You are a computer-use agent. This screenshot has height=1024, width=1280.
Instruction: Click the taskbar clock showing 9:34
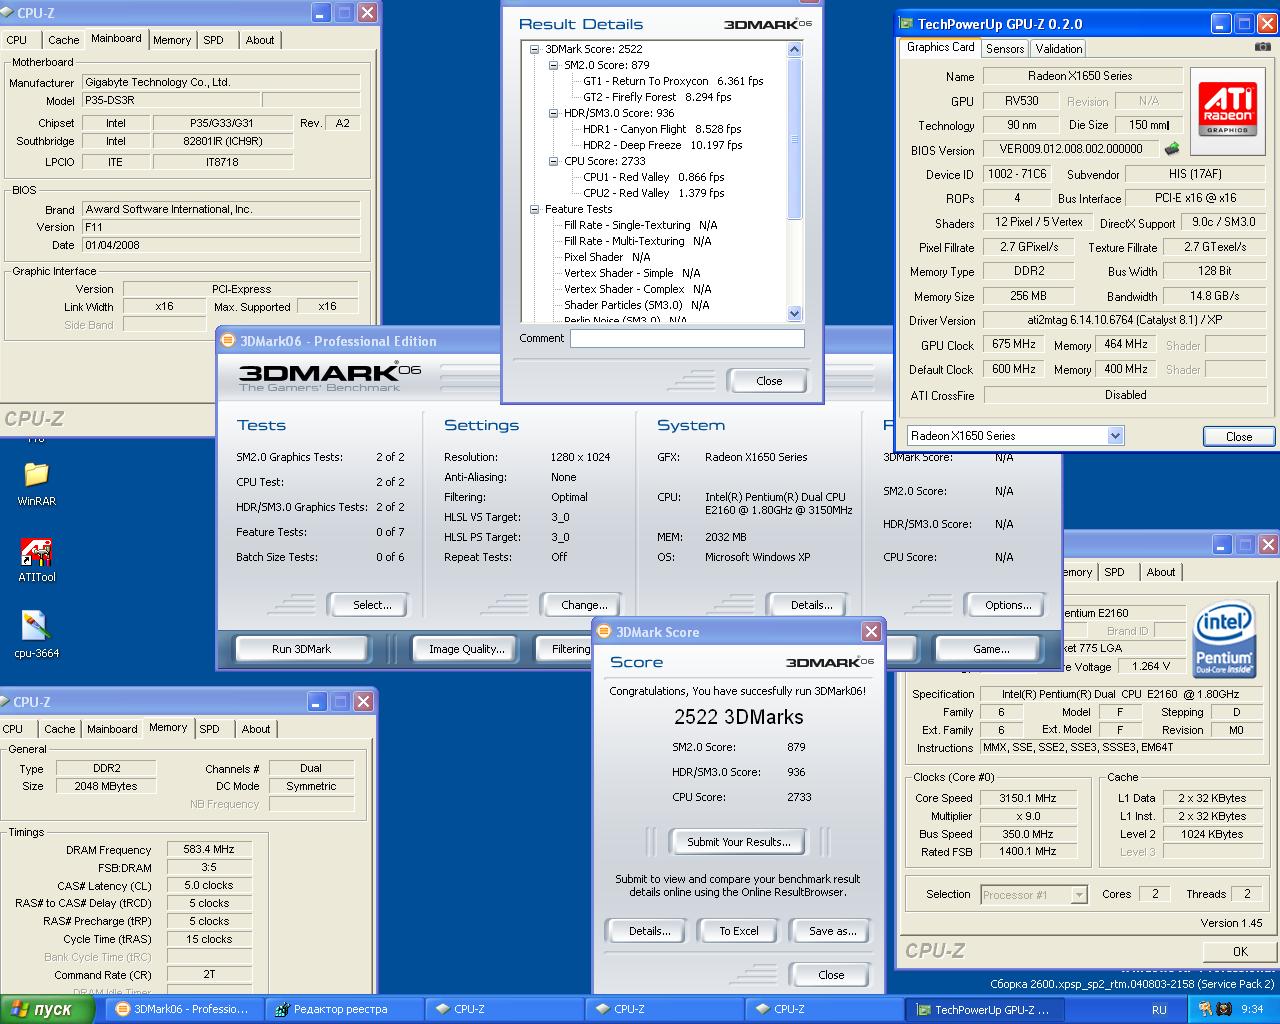coord(1251,1010)
